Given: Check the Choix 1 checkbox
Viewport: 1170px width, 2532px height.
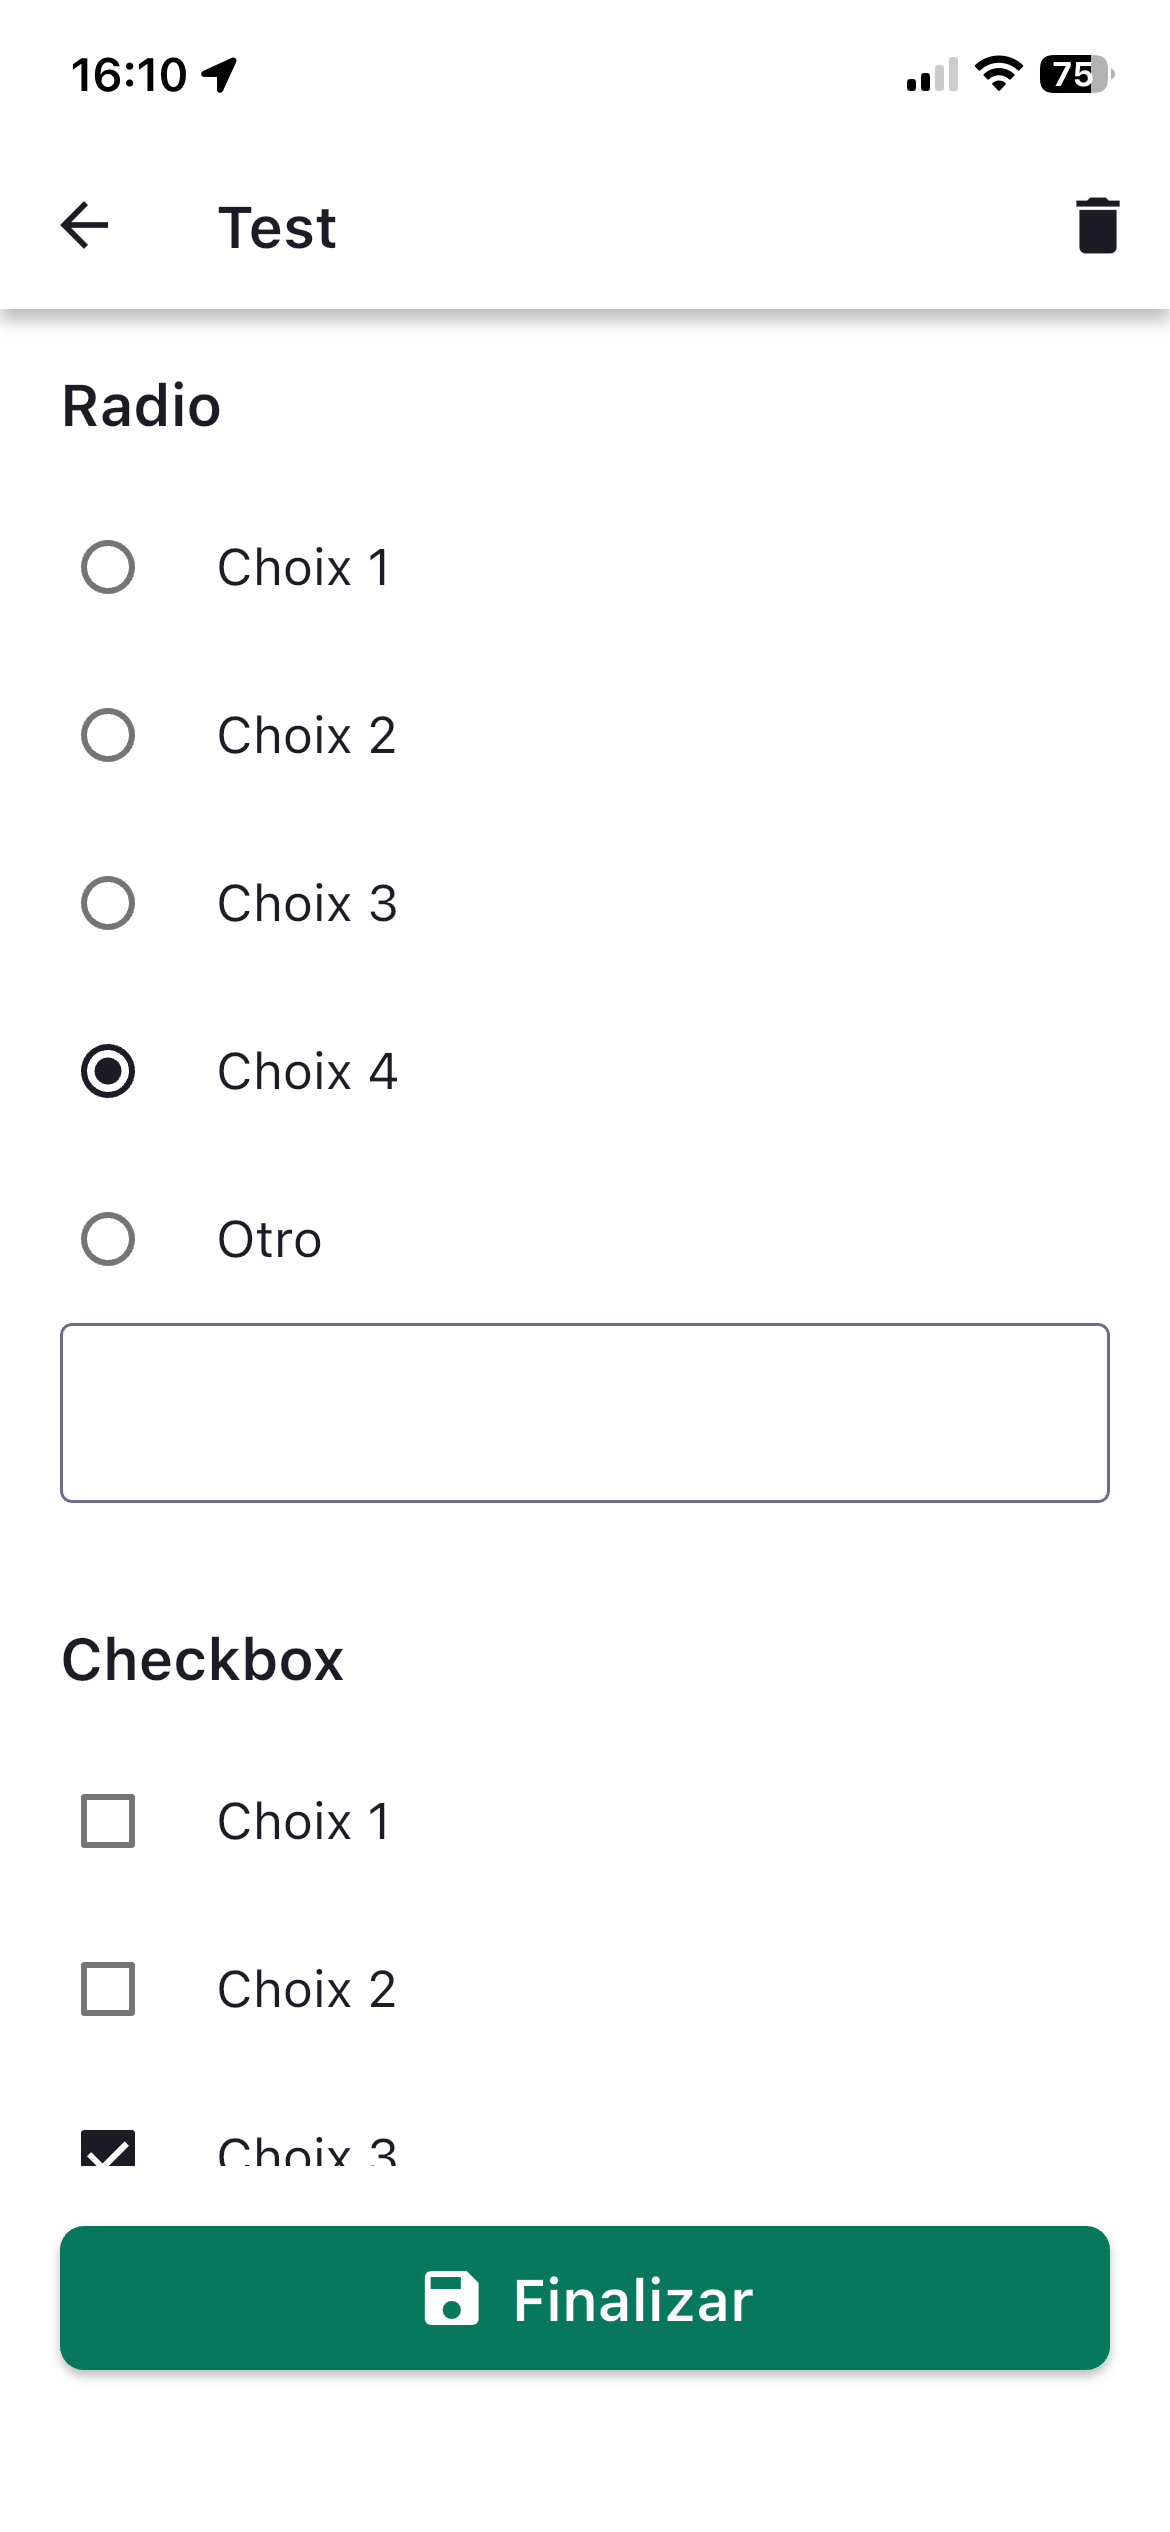Looking at the screenshot, I should pyautogui.click(x=108, y=1821).
